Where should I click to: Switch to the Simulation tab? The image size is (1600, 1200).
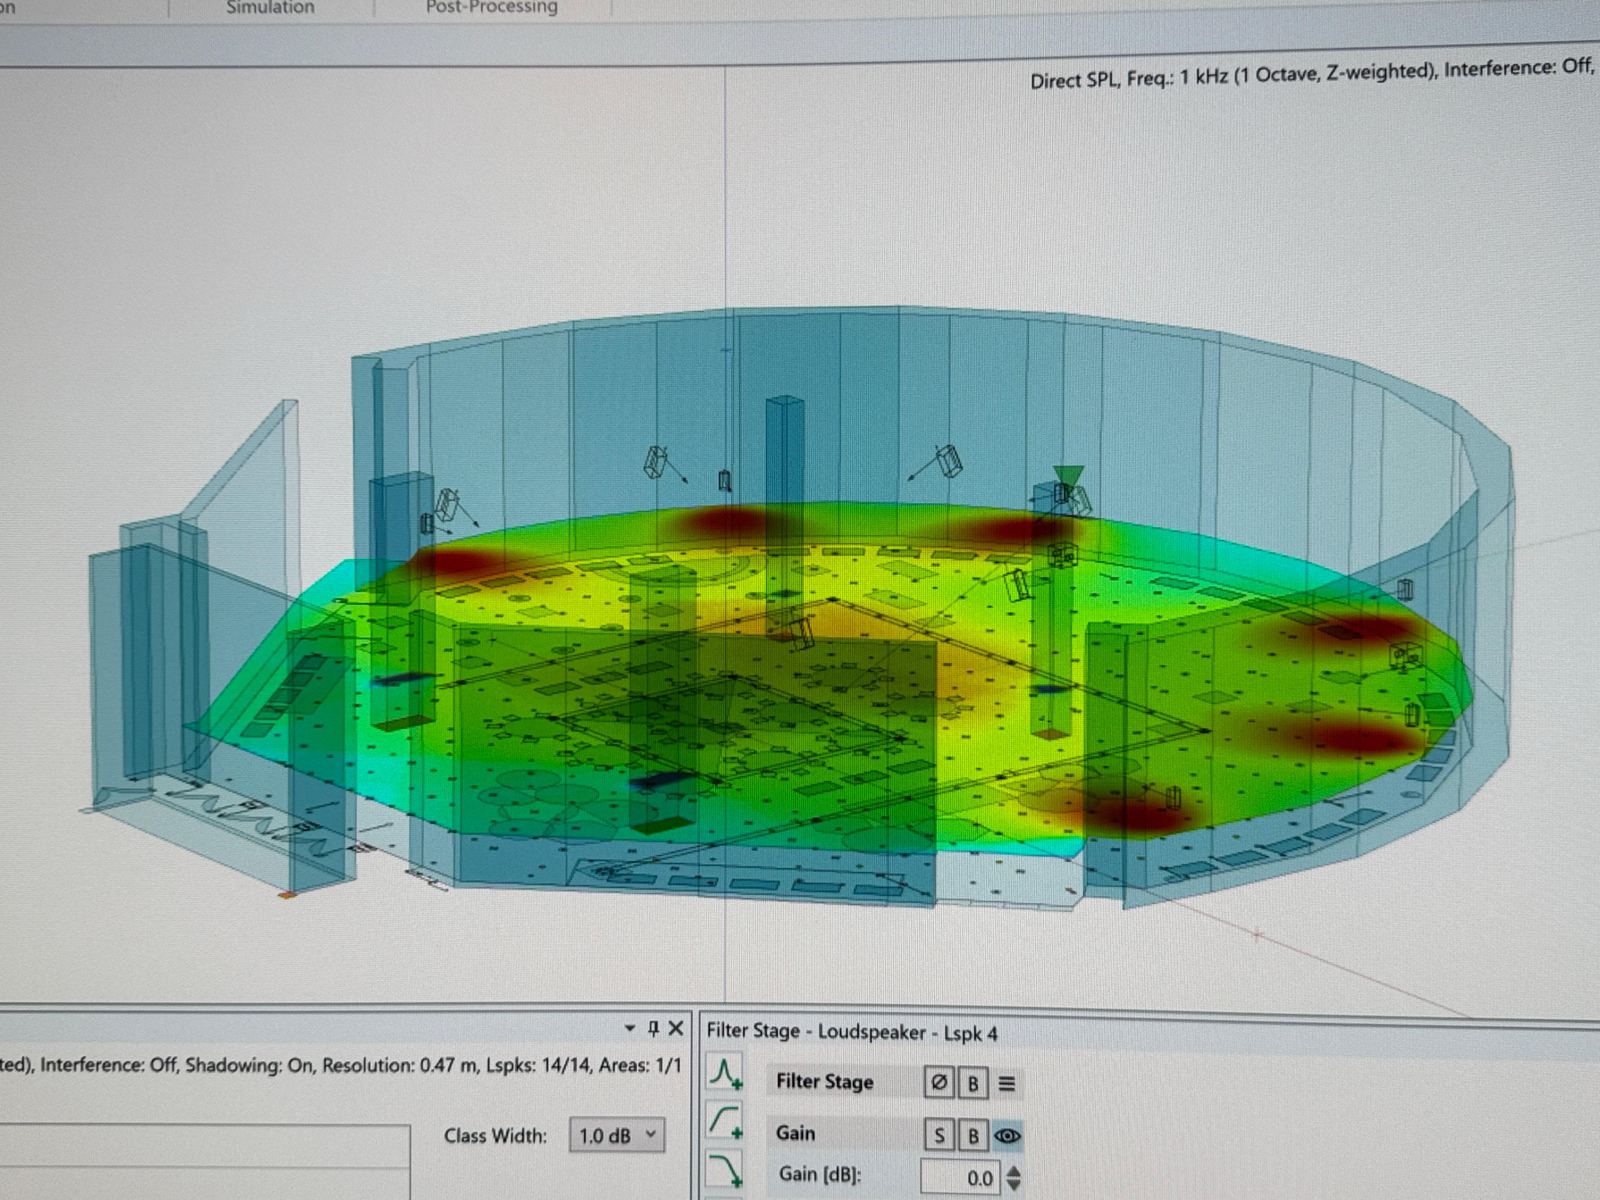coord(270,8)
